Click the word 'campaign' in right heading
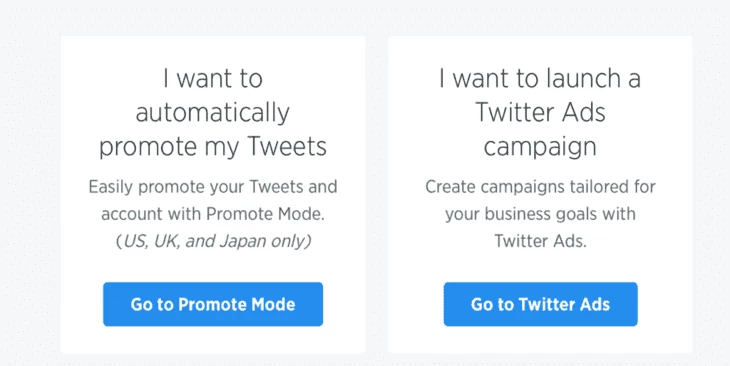 (x=540, y=147)
